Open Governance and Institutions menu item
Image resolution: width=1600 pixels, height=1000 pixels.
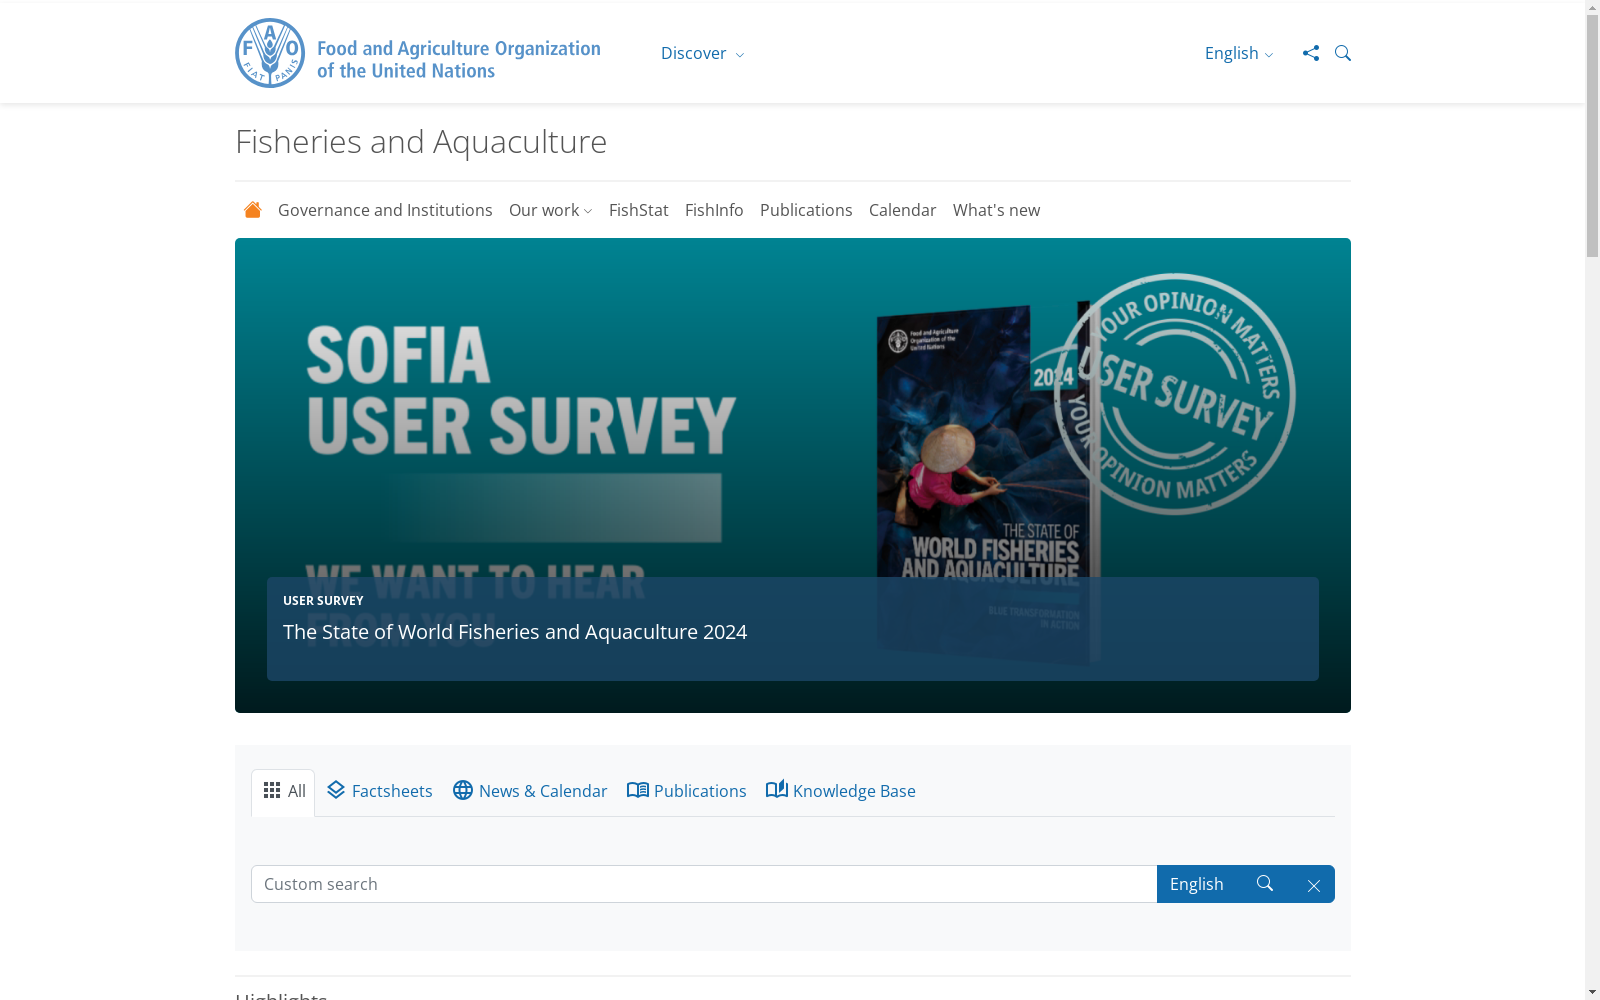pyautogui.click(x=385, y=210)
